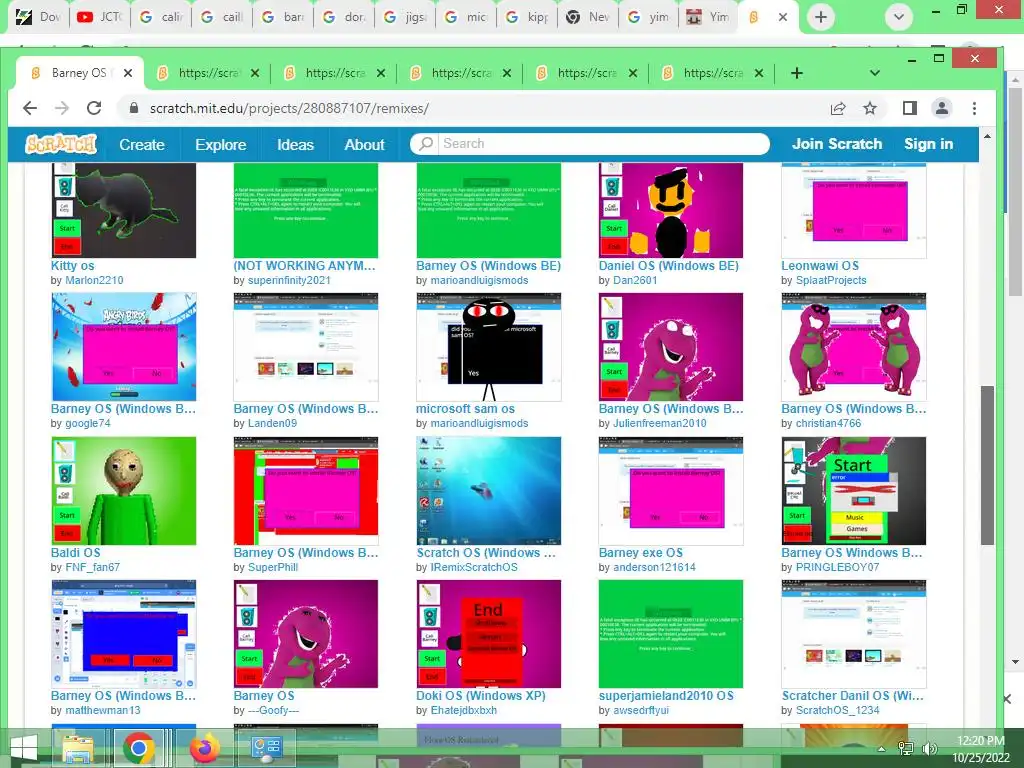The width and height of the screenshot is (1024, 768).
Task: Expand tab search dropdown in front window
Action: [x=874, y=73]
